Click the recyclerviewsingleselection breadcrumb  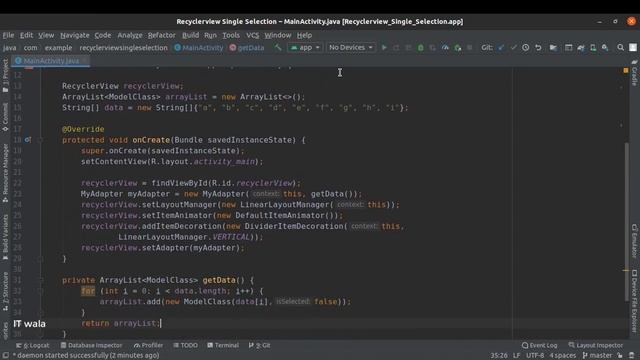point(123,48)
